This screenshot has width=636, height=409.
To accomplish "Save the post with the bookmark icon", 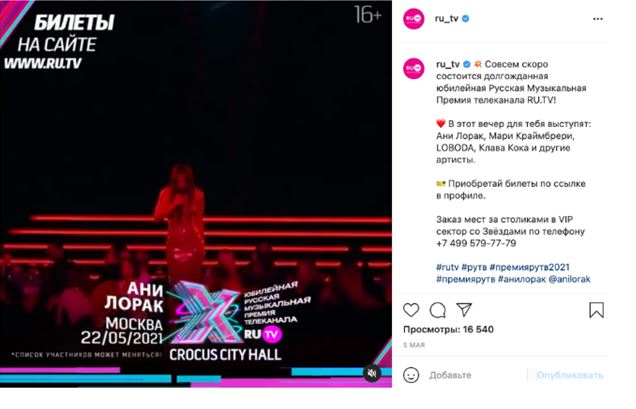I will (596, 310).
